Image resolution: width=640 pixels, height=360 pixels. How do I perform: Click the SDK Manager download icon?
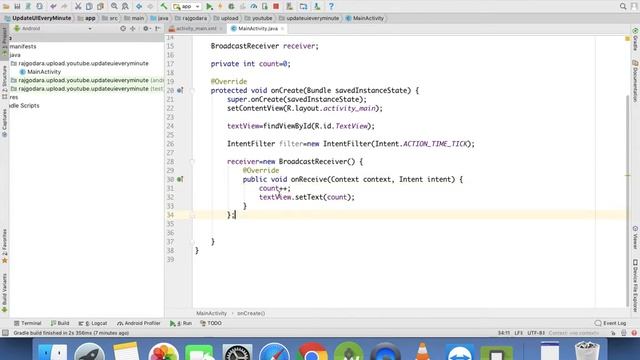point(317,6)
